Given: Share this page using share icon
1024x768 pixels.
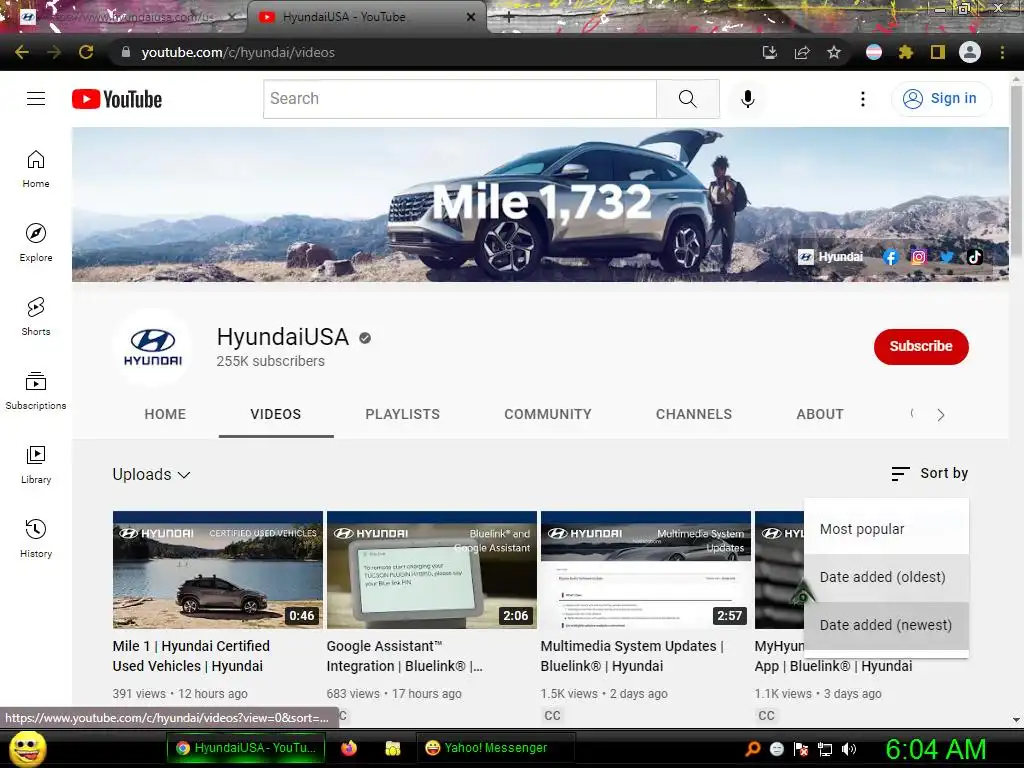Looking at the screenshot, I should [802, 52].
